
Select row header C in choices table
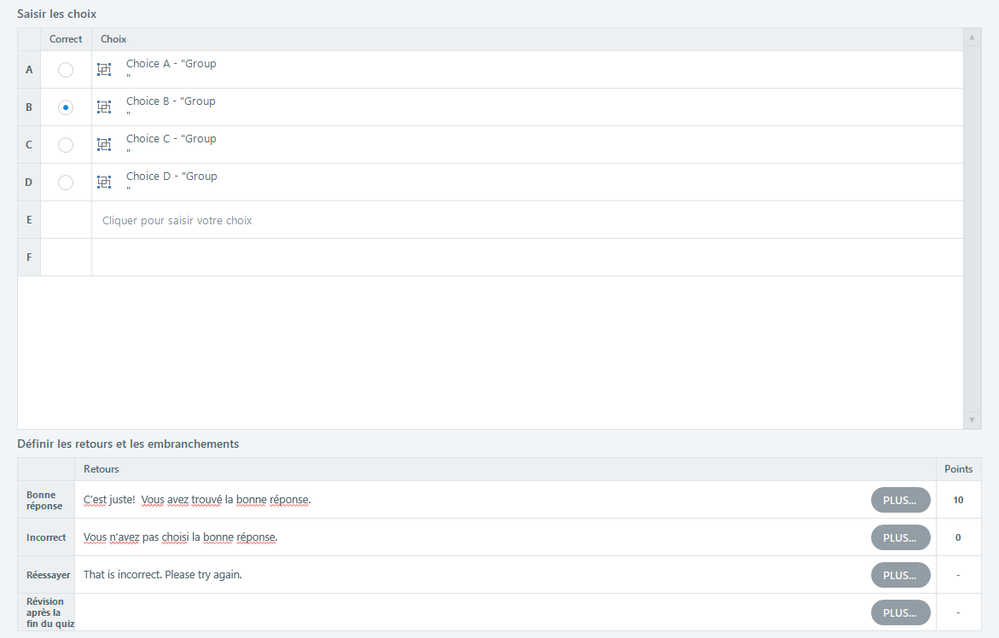(29, 145)
